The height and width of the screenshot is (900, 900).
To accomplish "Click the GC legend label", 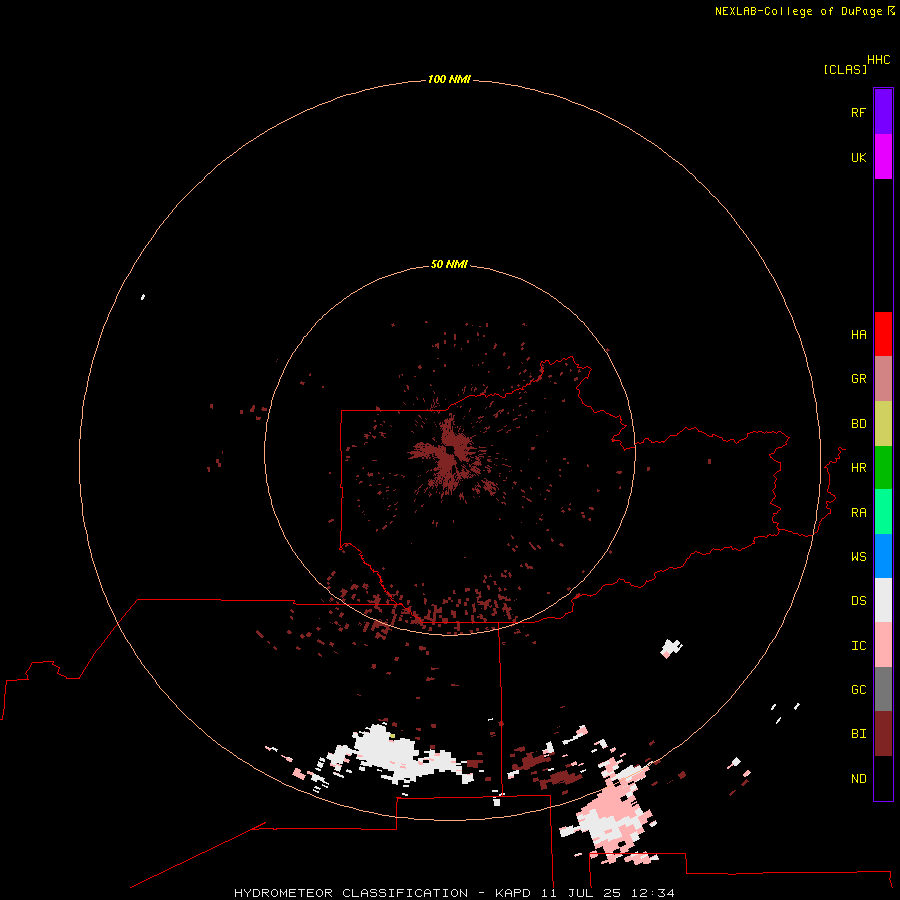I will coord(859,690).
